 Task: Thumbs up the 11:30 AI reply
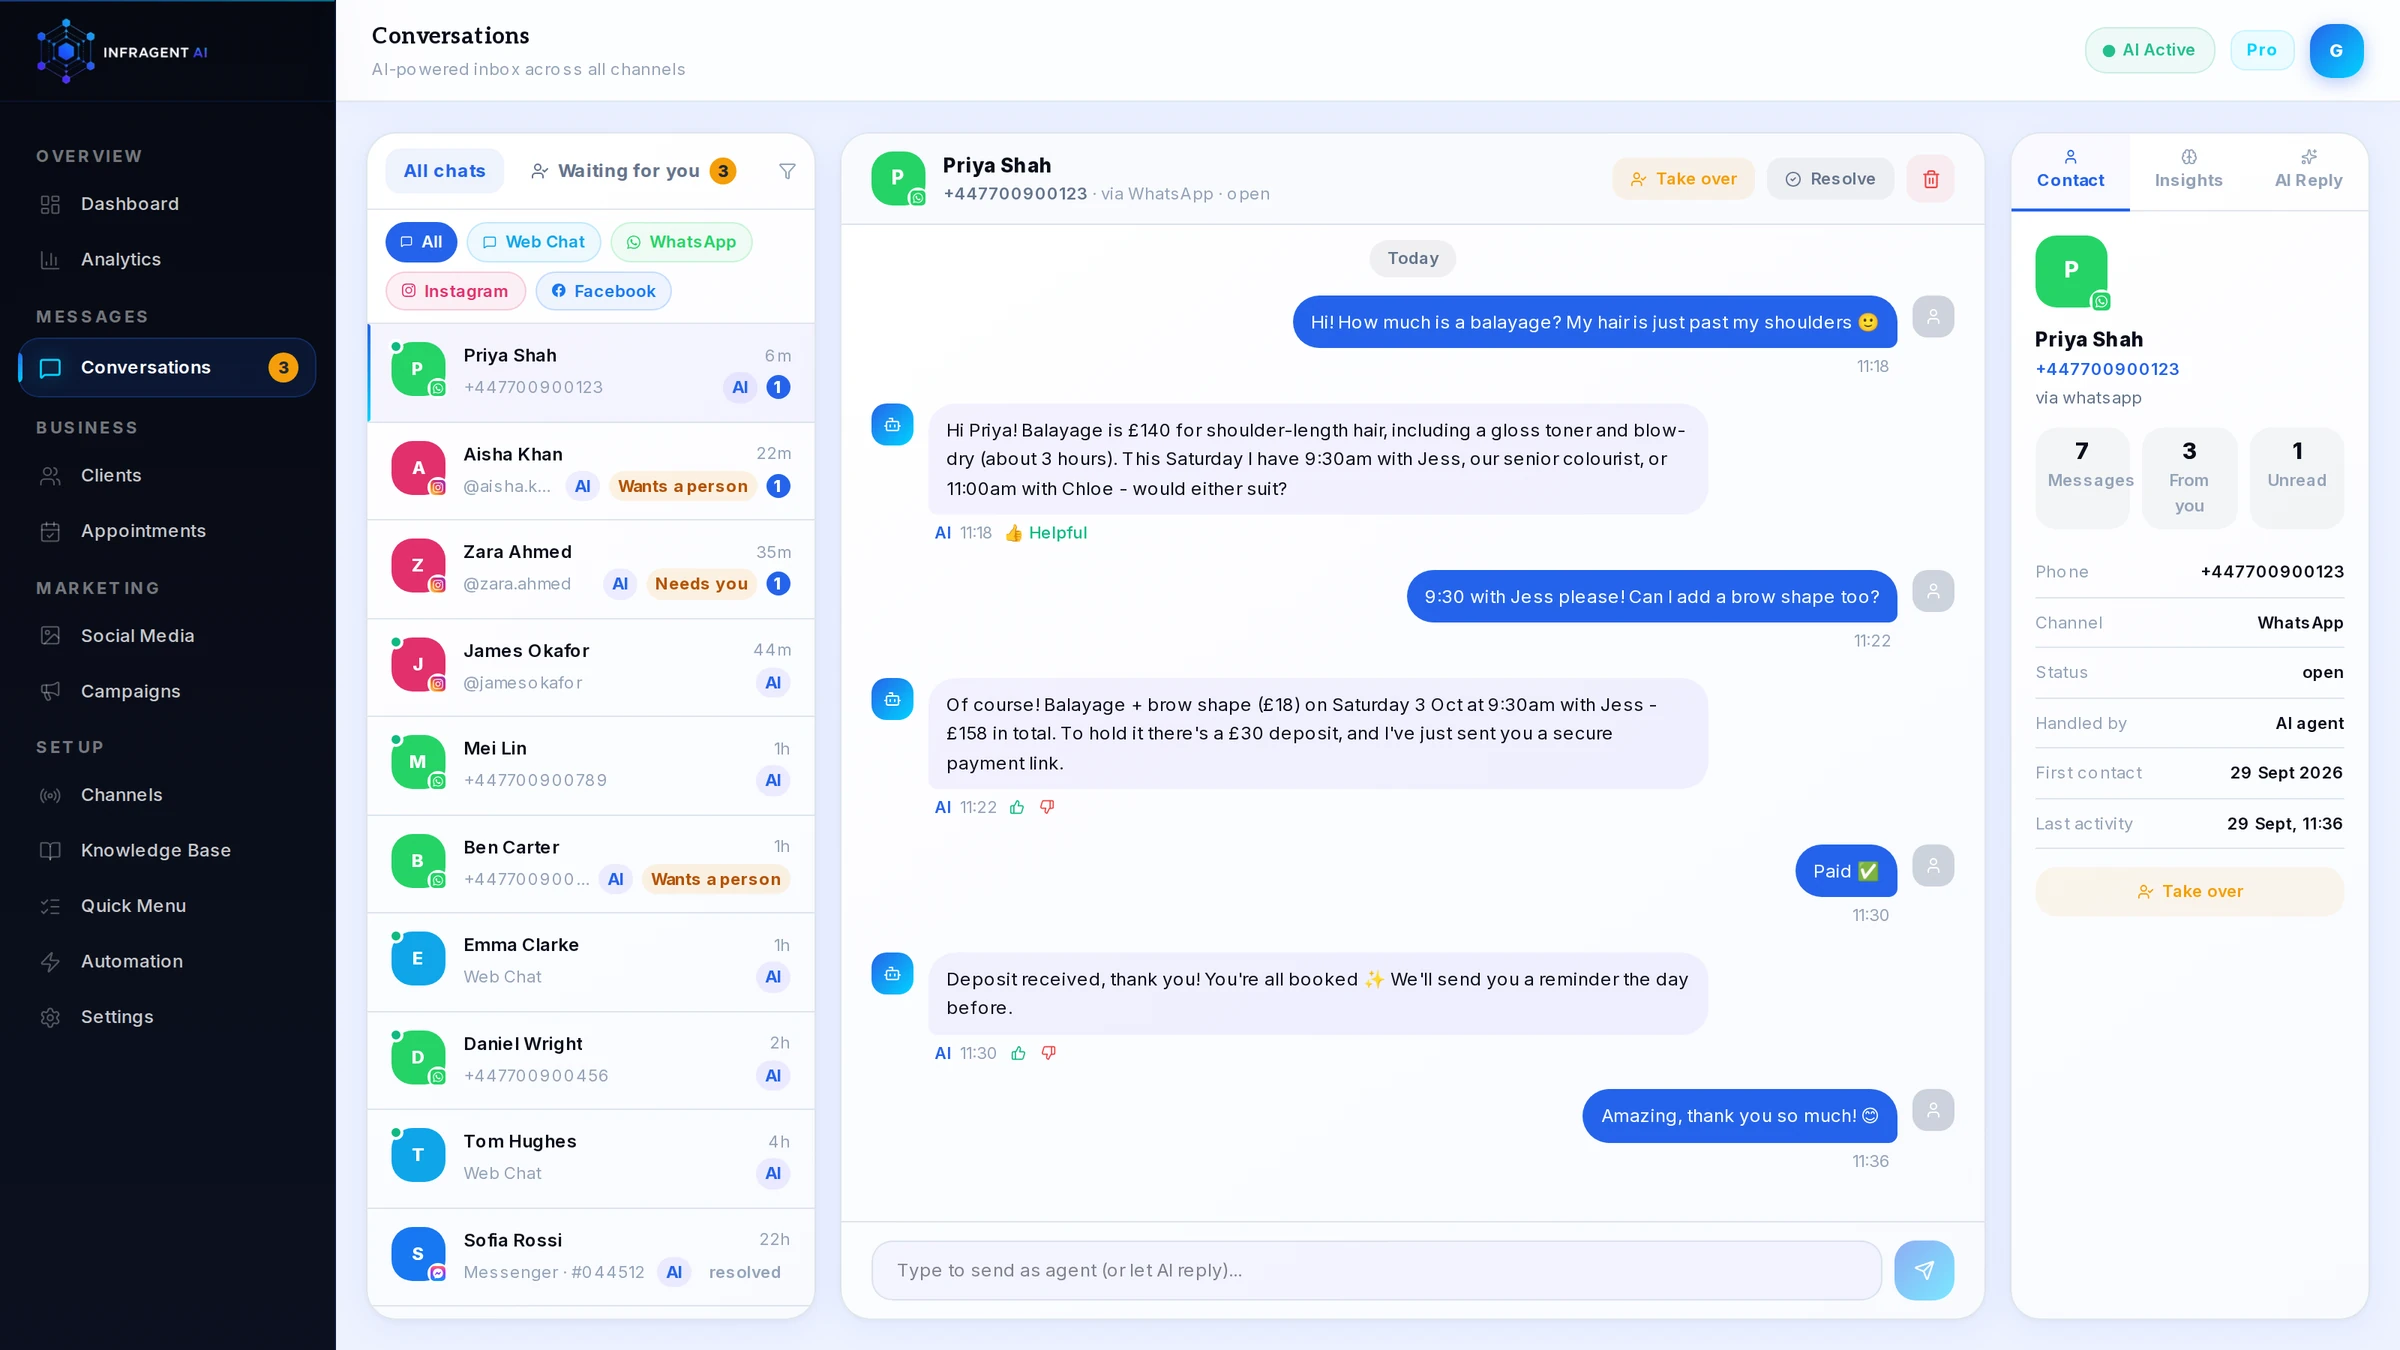tap(1018, 1053)
